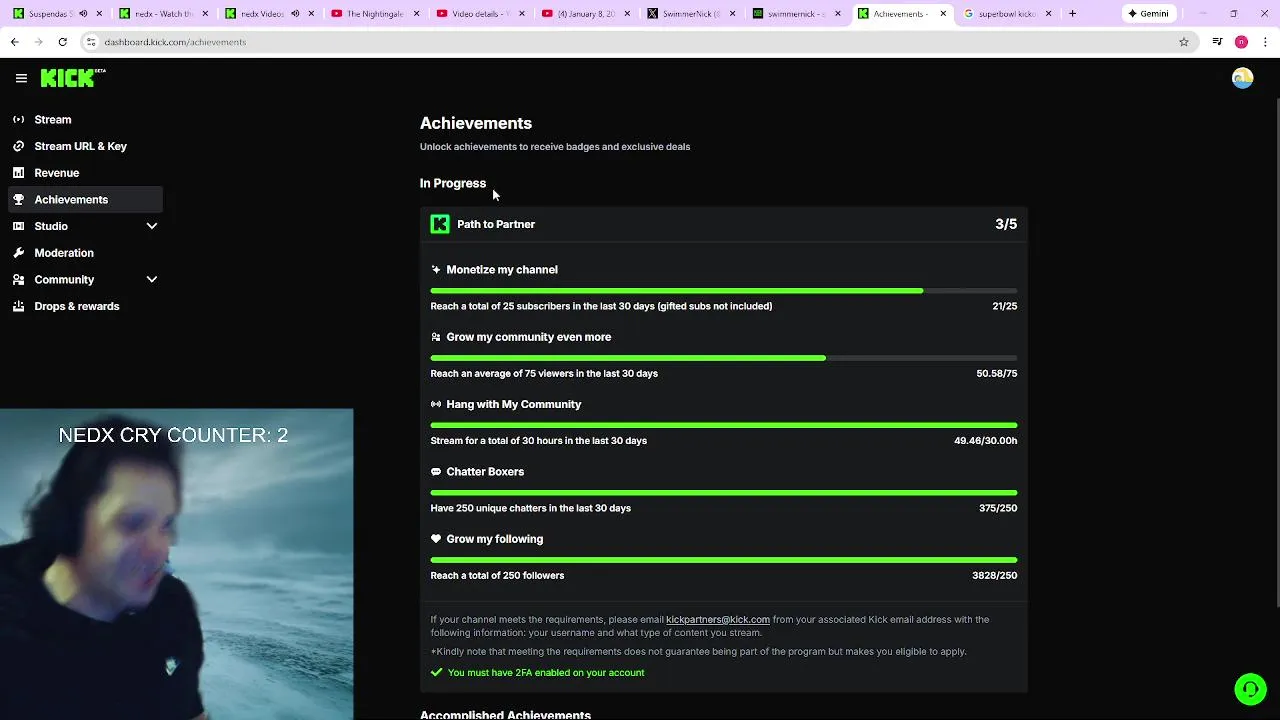Expand the Studio submenu chevron
The image size is (1280, 720).
(x=152, y=226)
